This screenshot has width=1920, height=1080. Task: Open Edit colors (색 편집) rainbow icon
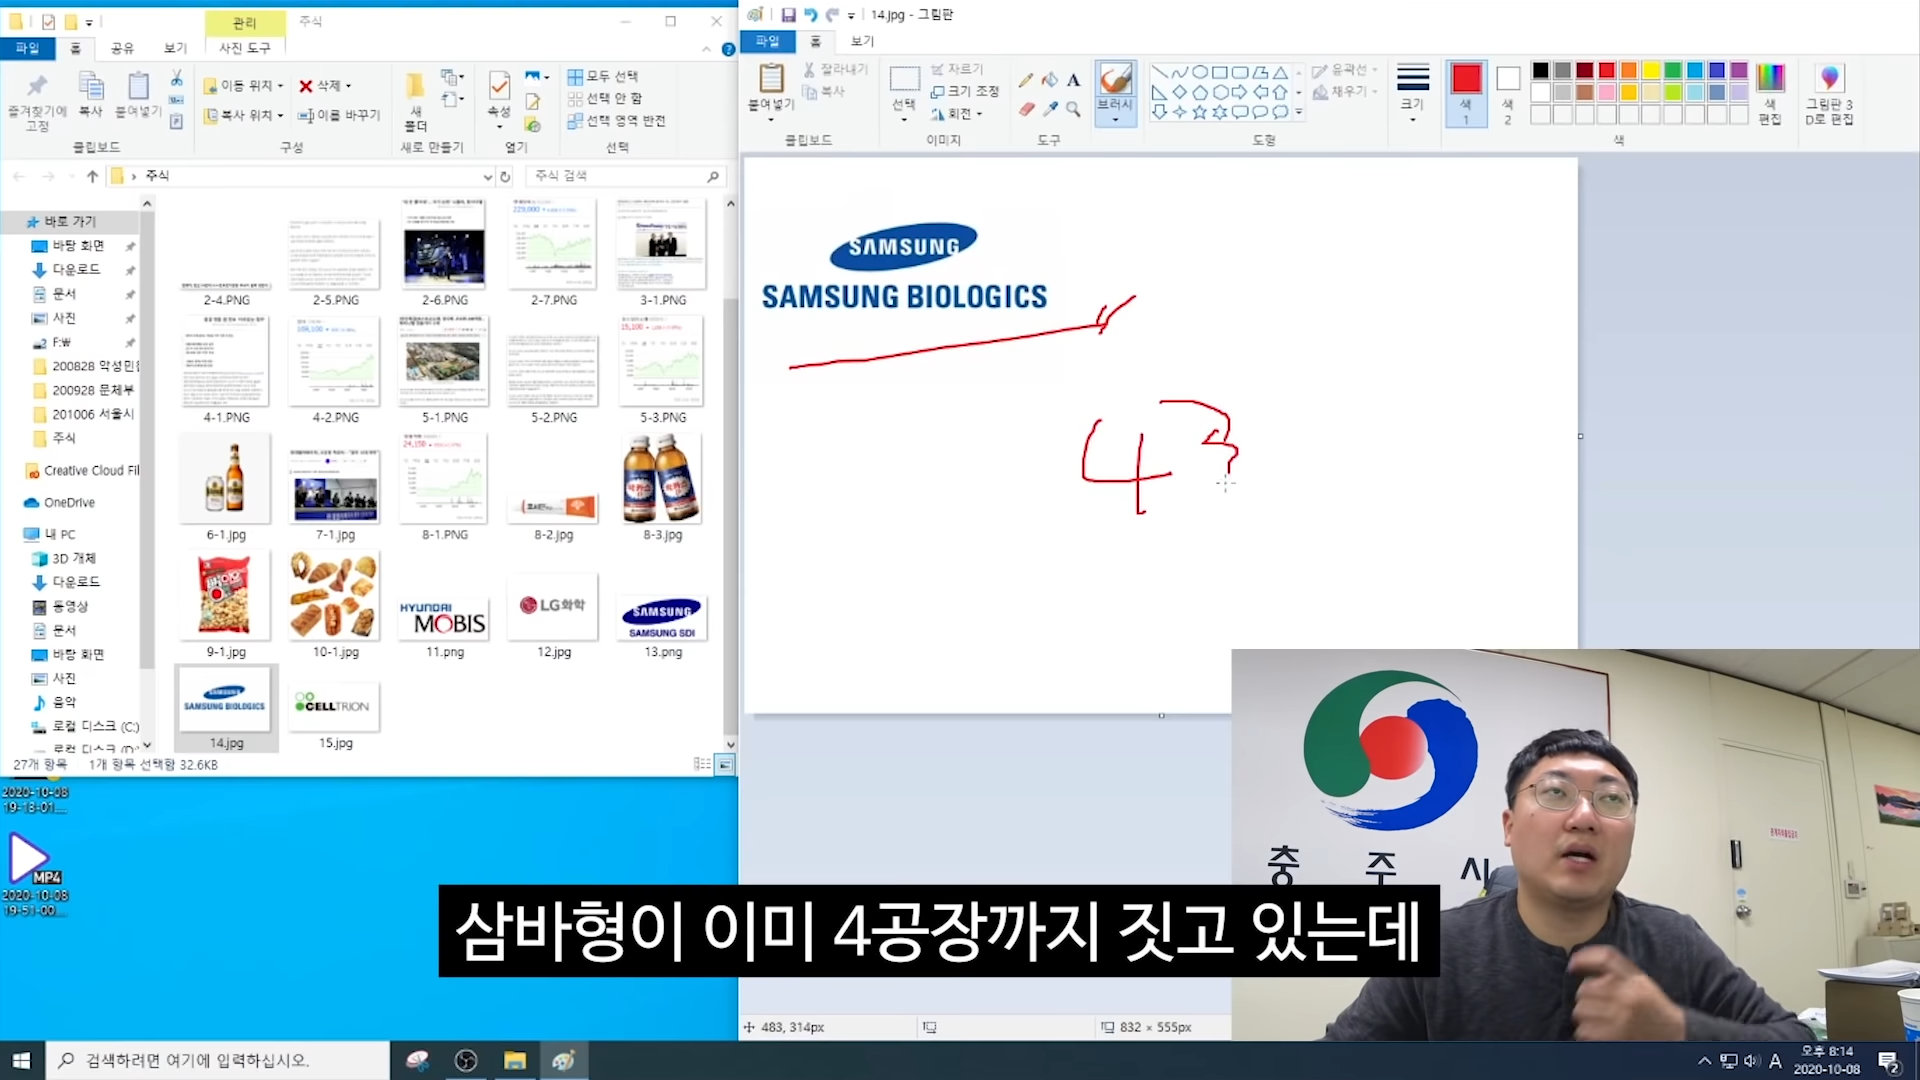(x=1770, y=78)
